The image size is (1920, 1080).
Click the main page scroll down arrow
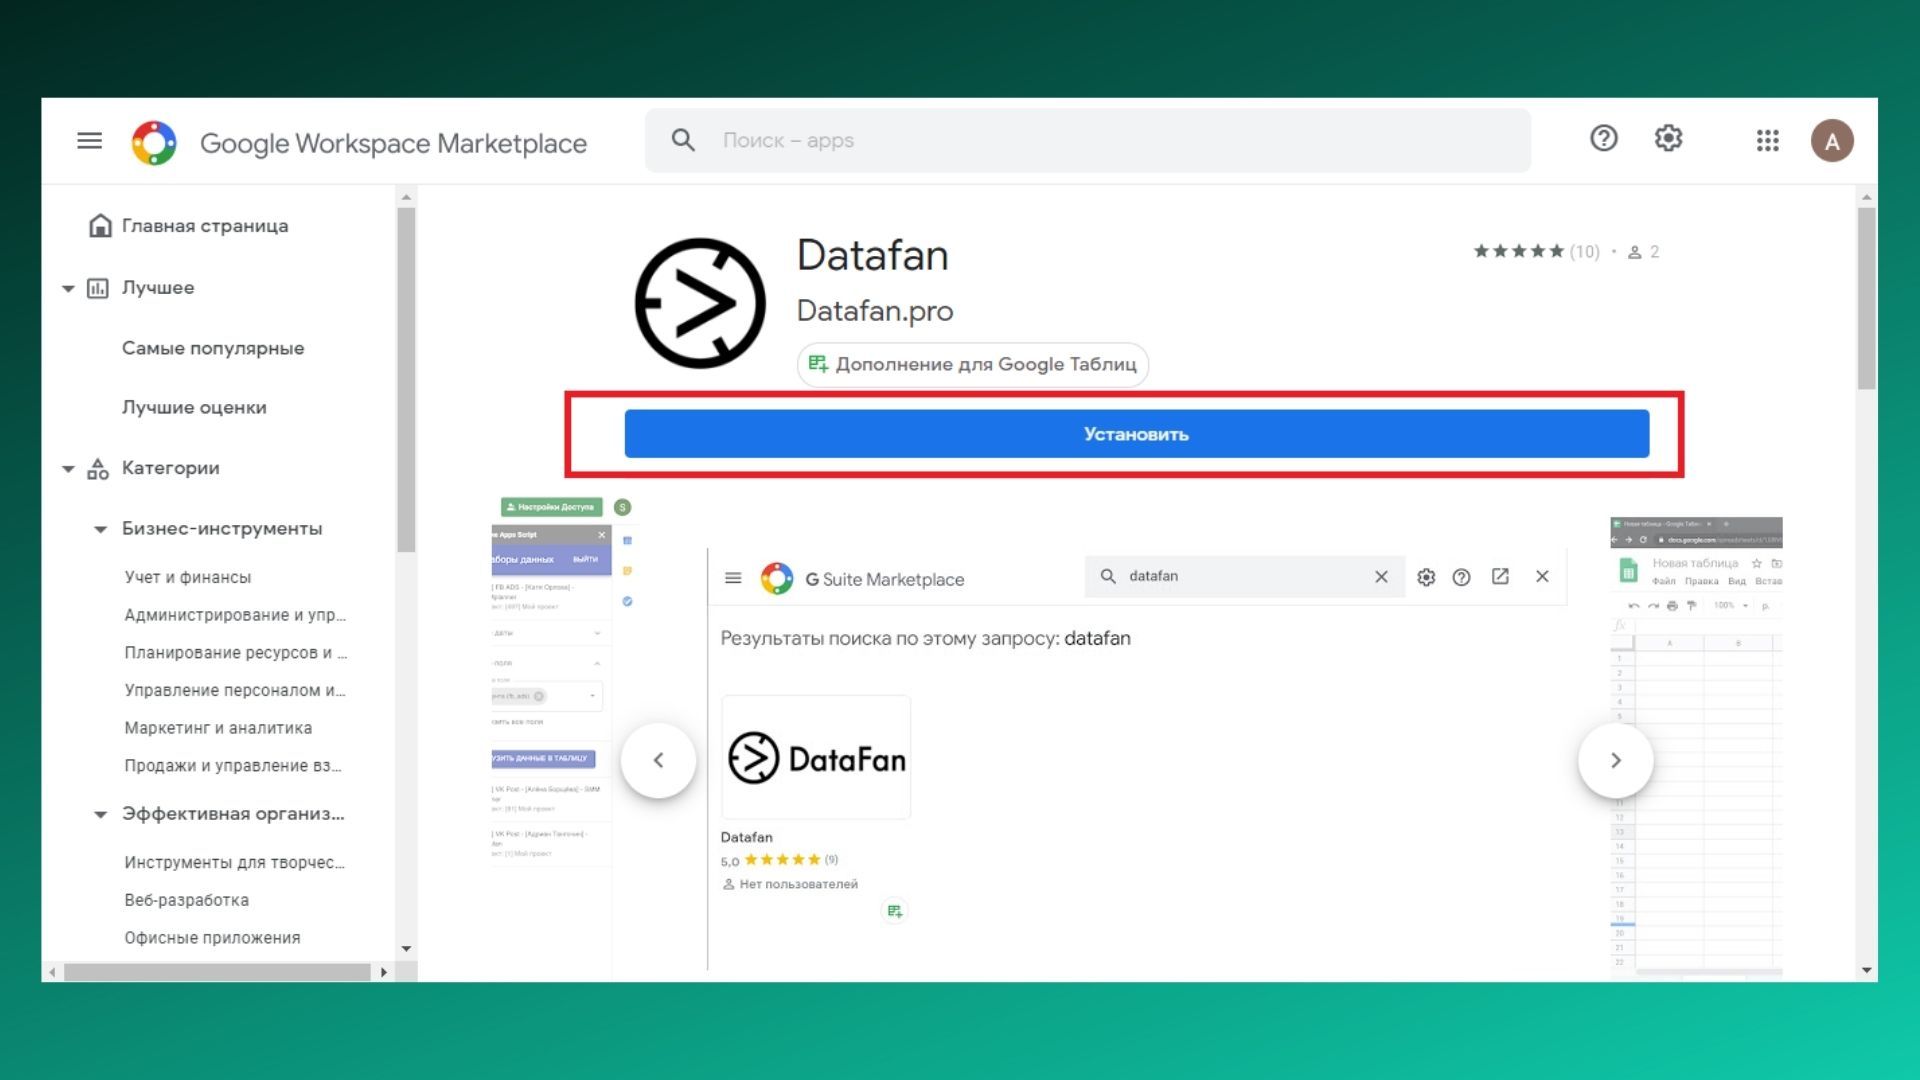[1867, 970]
